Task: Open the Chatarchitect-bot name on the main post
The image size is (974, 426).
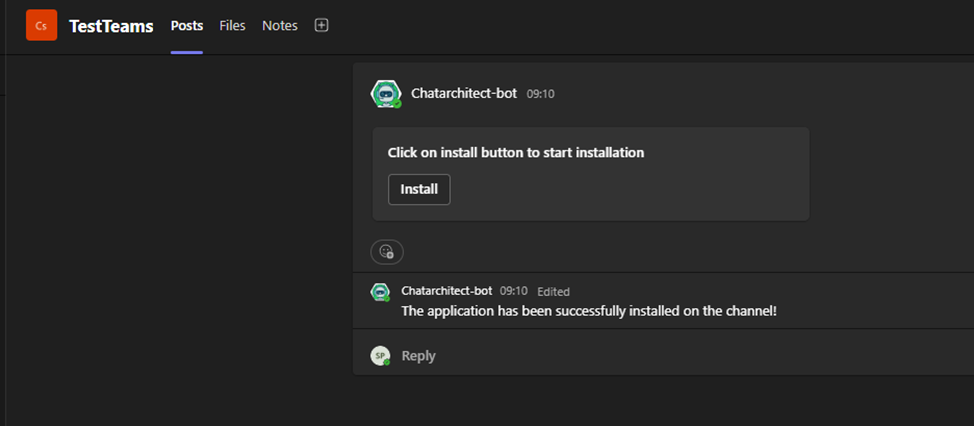Action: pyautogui.click(x=464, y=94)
